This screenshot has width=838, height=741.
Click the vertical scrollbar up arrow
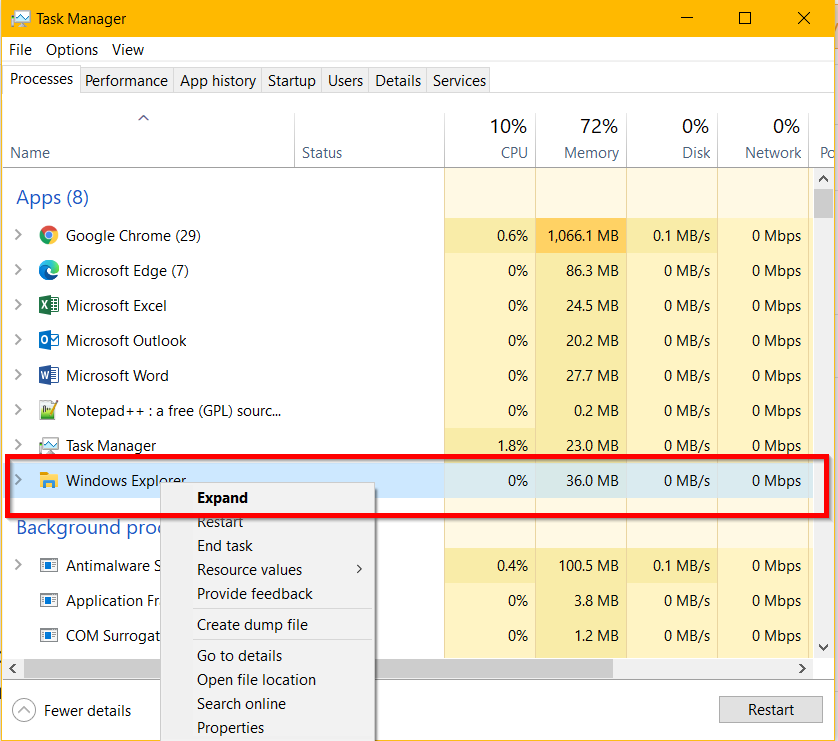[824, 179]
